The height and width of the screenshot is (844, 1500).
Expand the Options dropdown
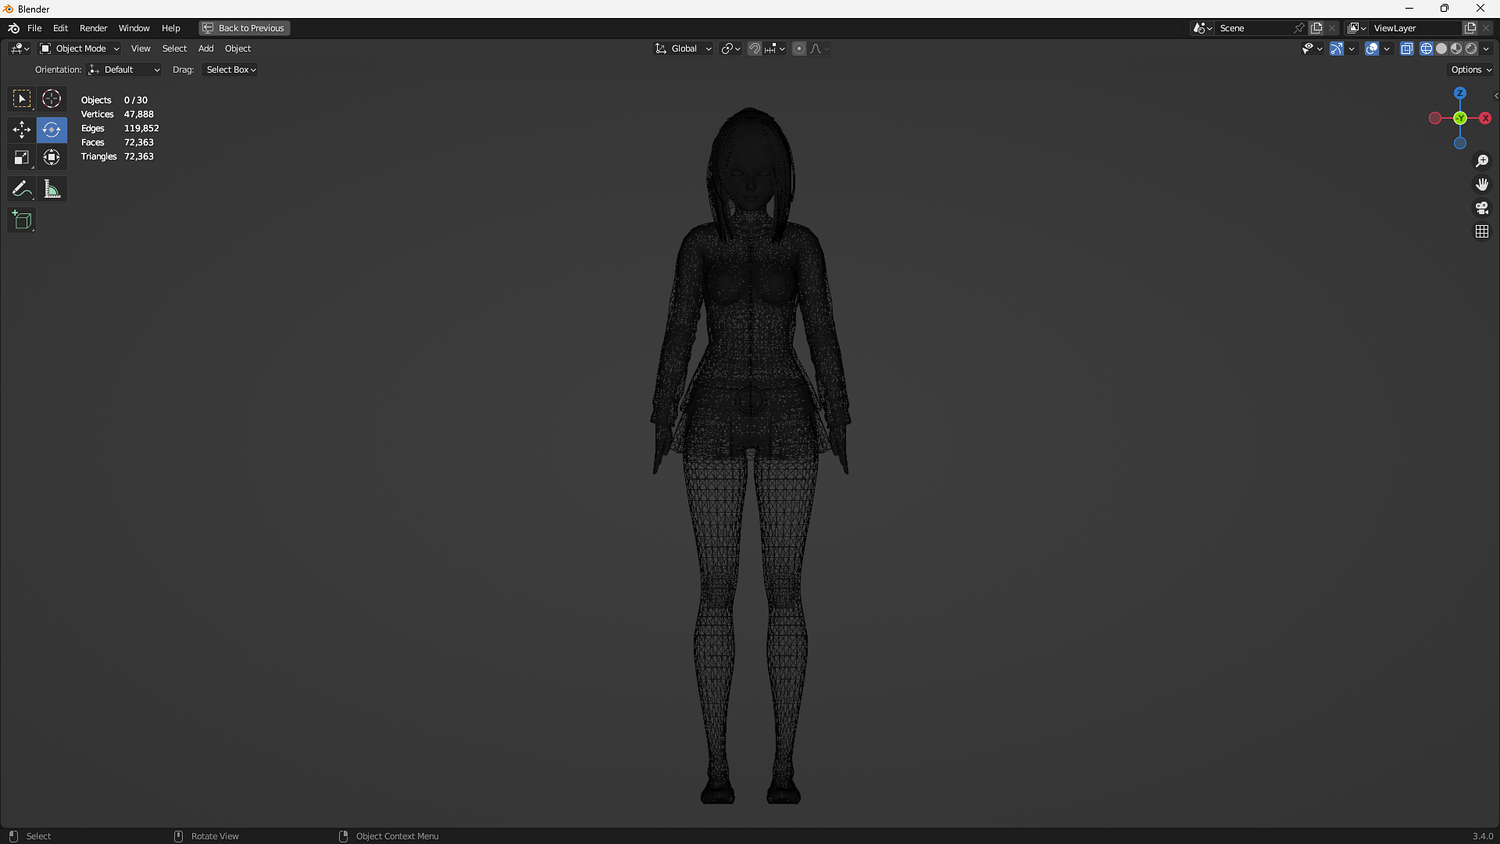pos(1471,70)
